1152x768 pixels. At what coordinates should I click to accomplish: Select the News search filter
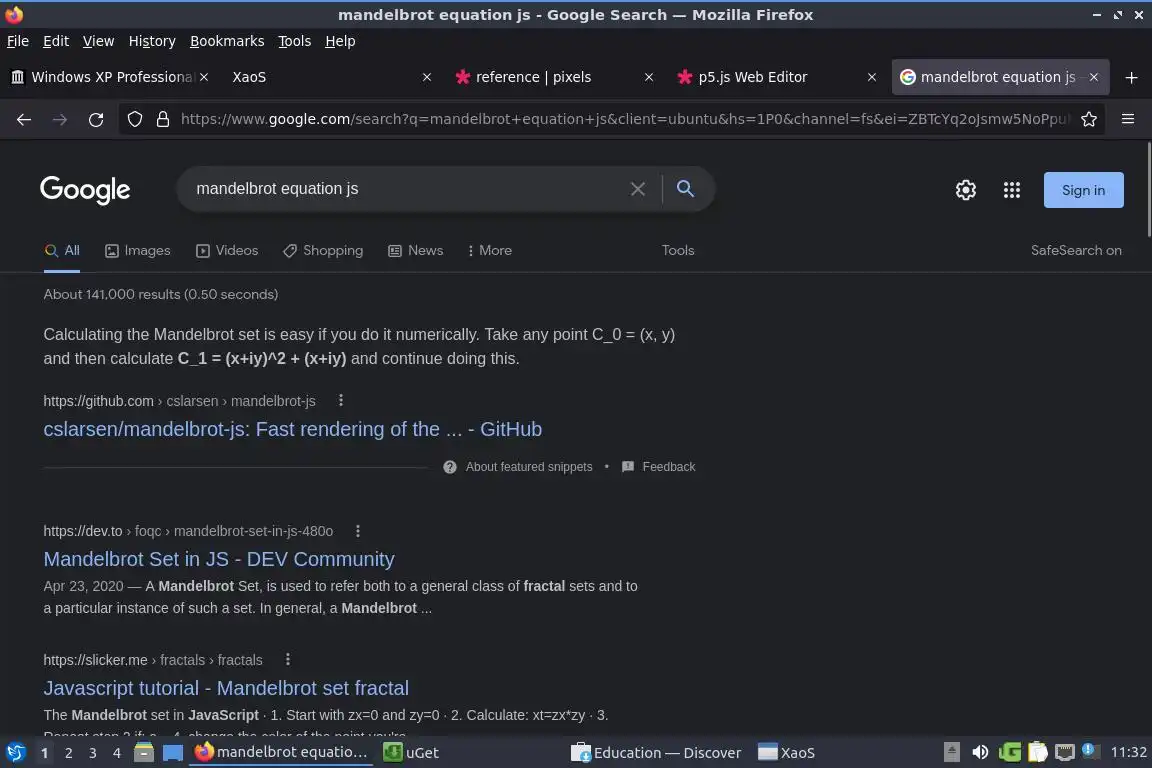(x=415, y=251)
